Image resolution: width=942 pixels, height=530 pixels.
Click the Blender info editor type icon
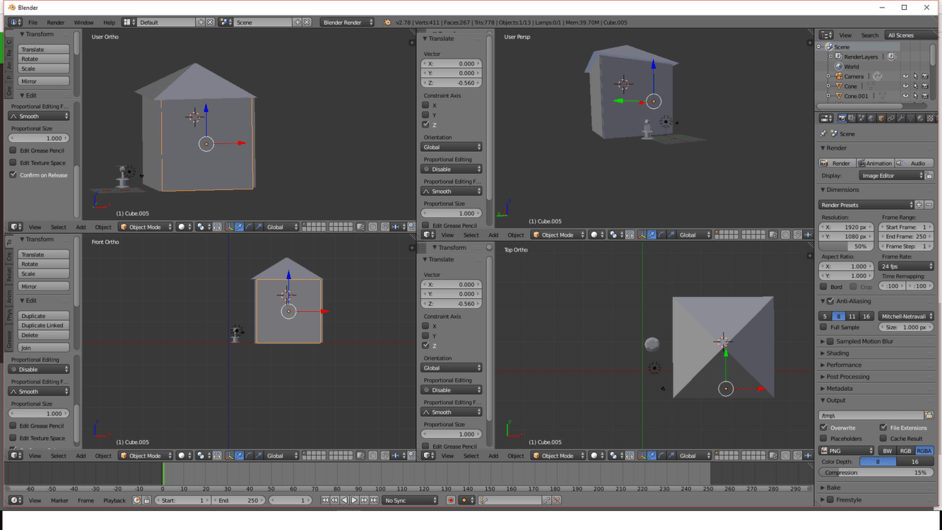tap(14, 22)
